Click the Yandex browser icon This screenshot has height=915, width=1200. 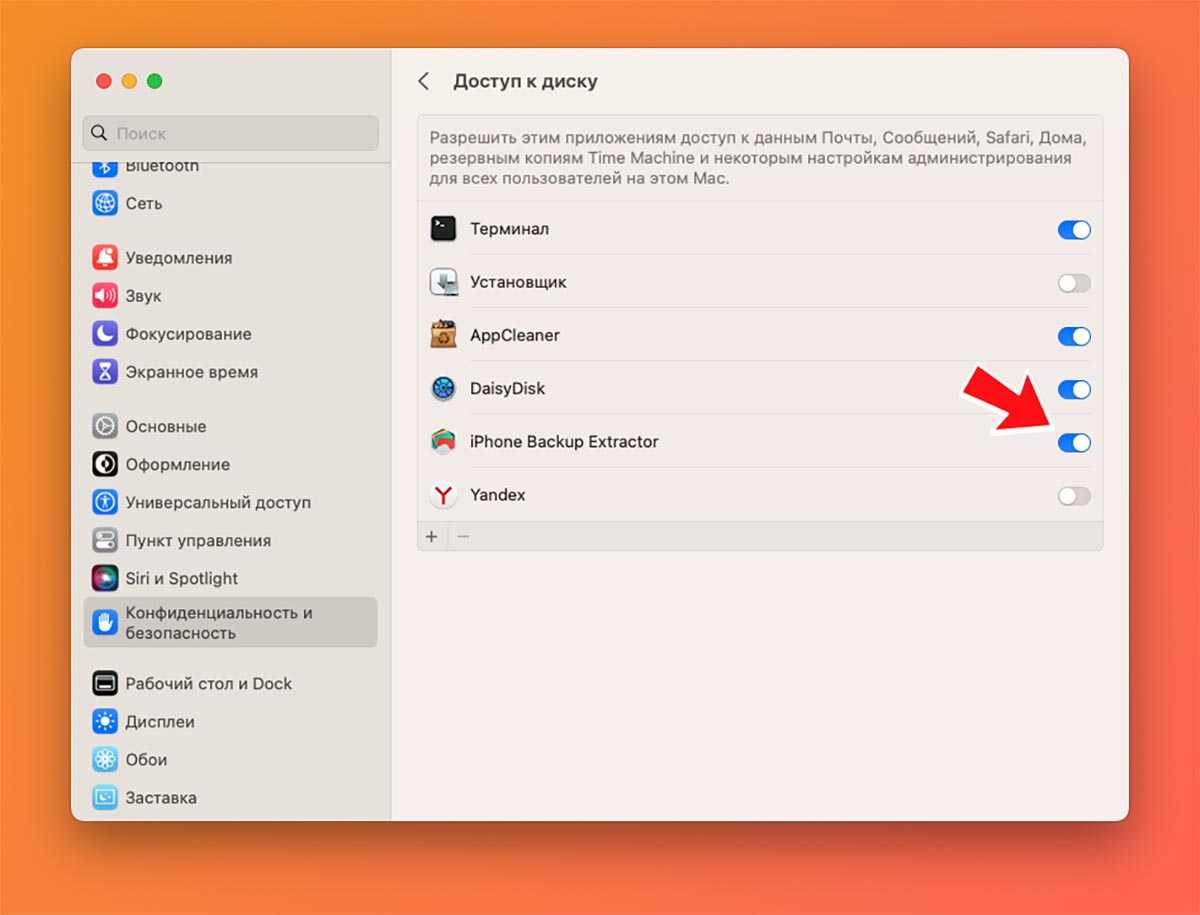pyautogui.click(x=443, y=495)
